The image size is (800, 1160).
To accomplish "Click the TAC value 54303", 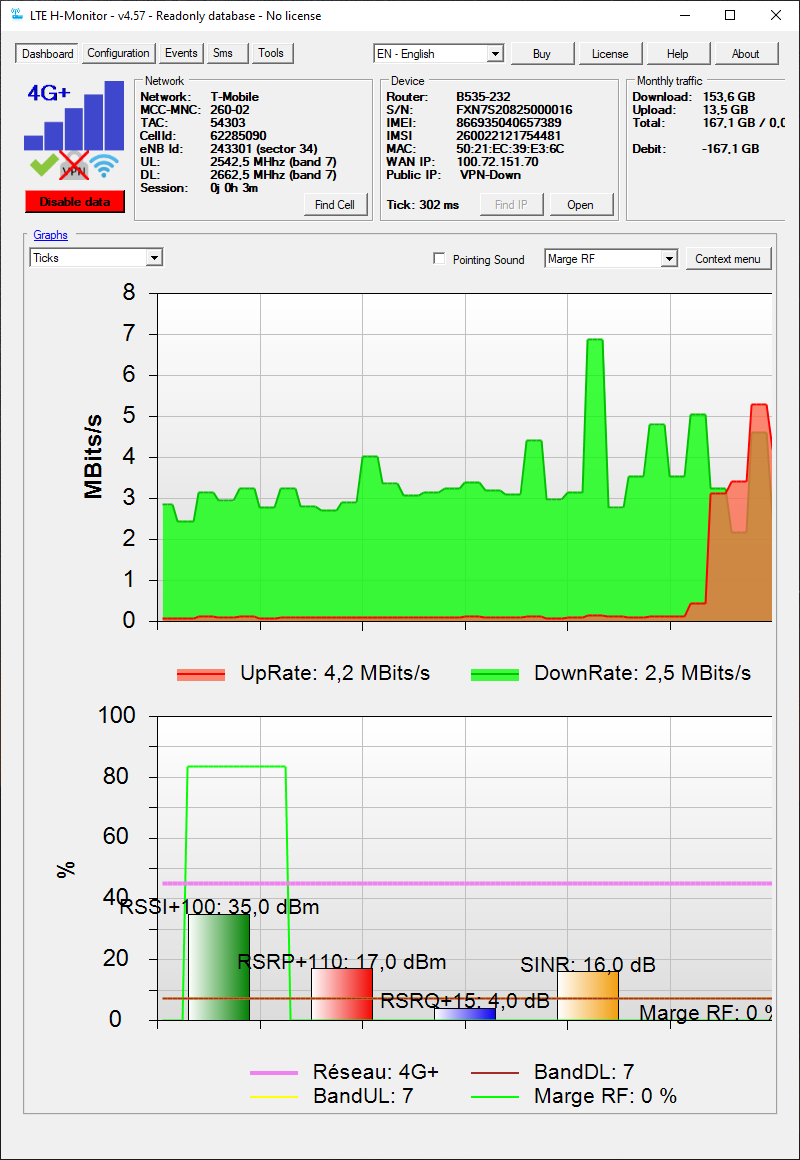I will tap(228, 123).
